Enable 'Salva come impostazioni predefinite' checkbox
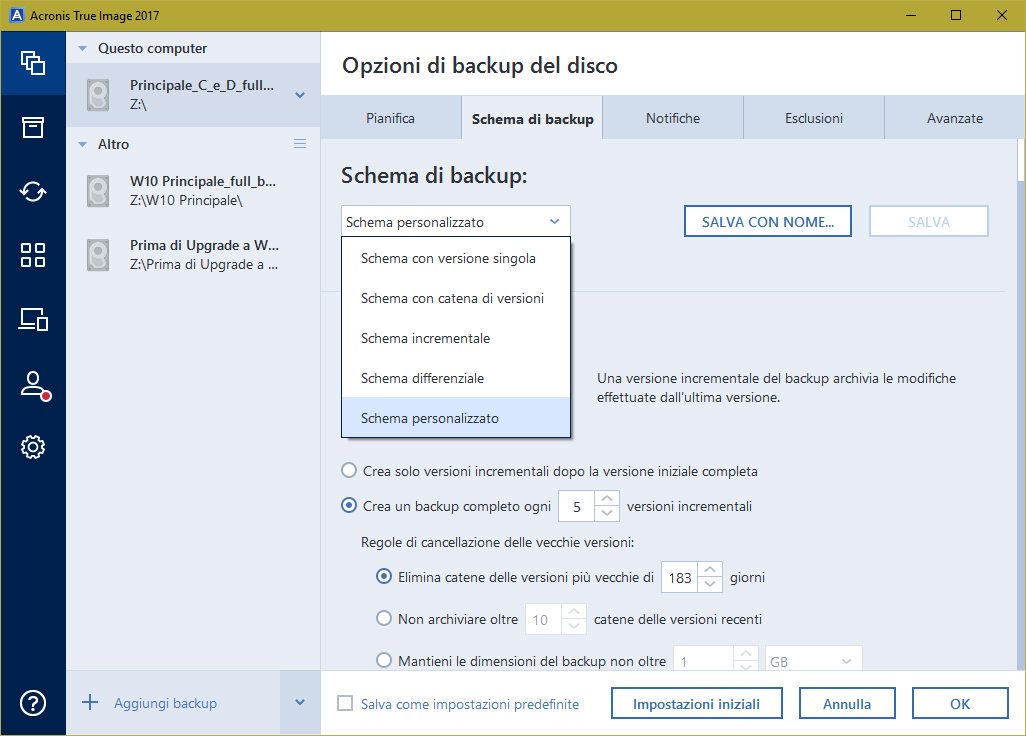 (x=346, y=704)
